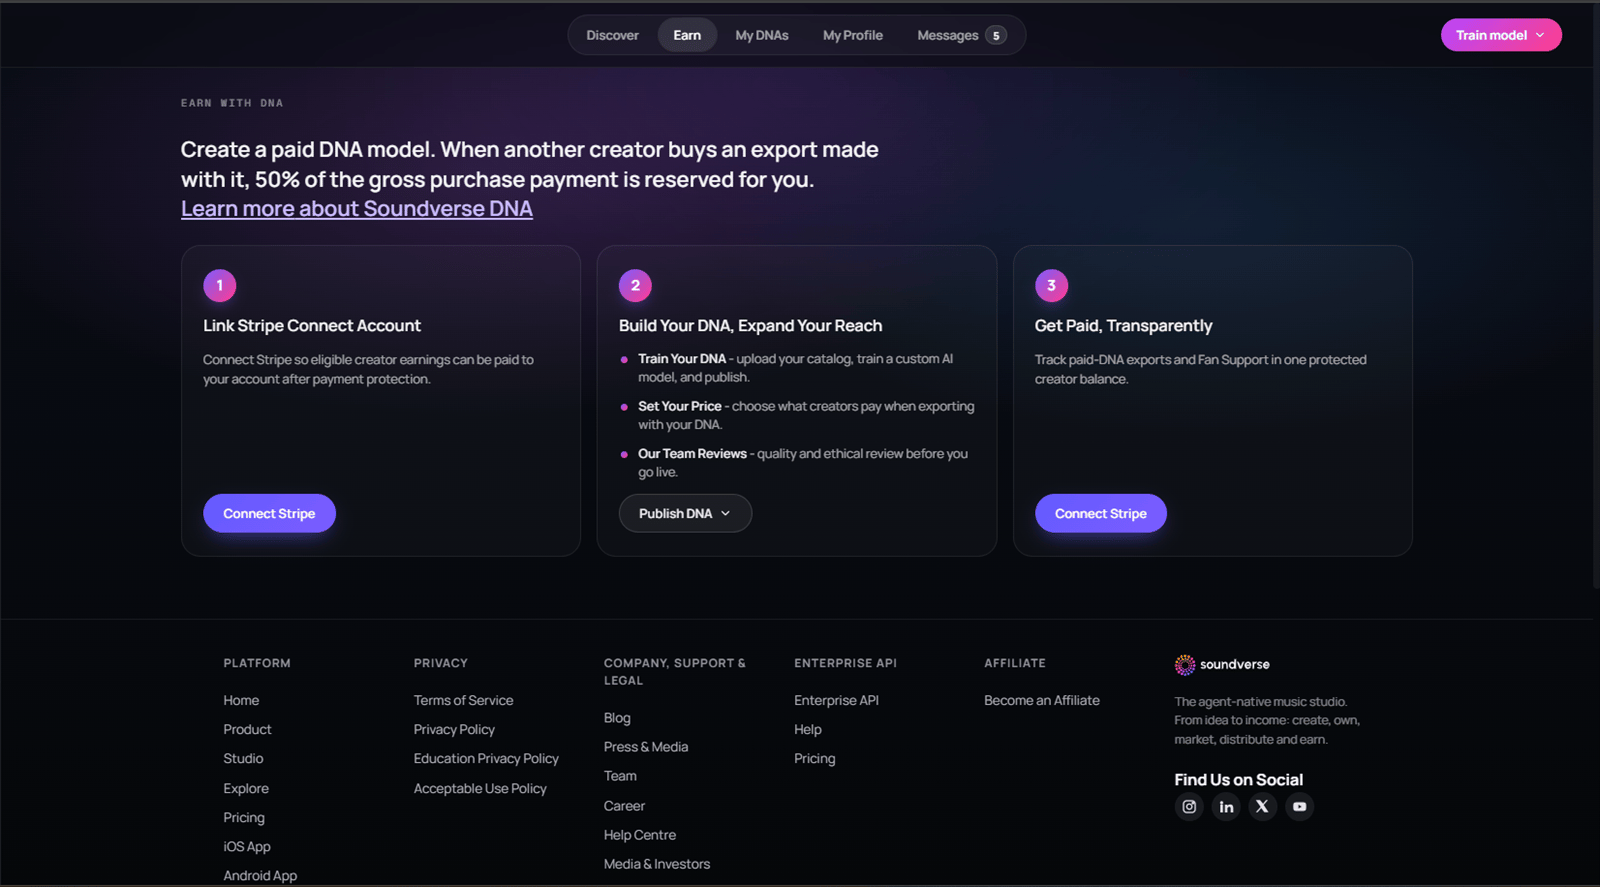Viewport: 1600px width, 887px height.
Task: Open the Career footer link
Action: pos(624,806)
